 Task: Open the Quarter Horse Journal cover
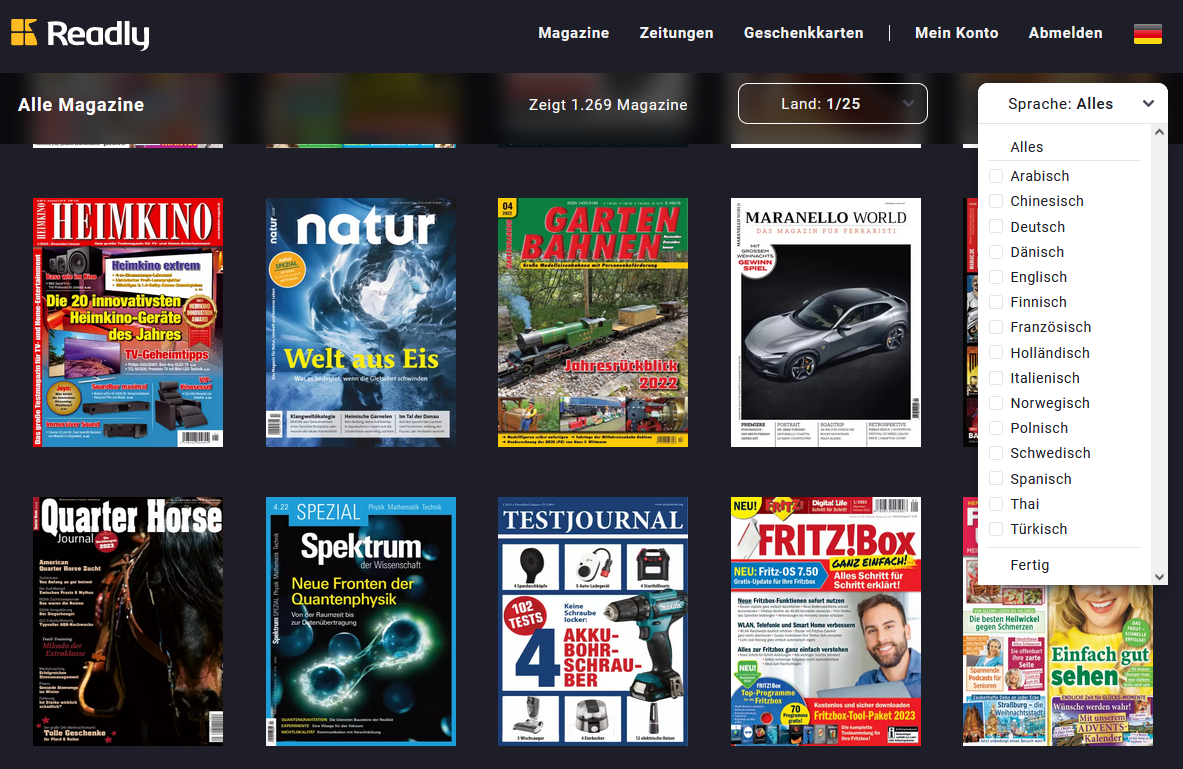(x=128, y=621)
